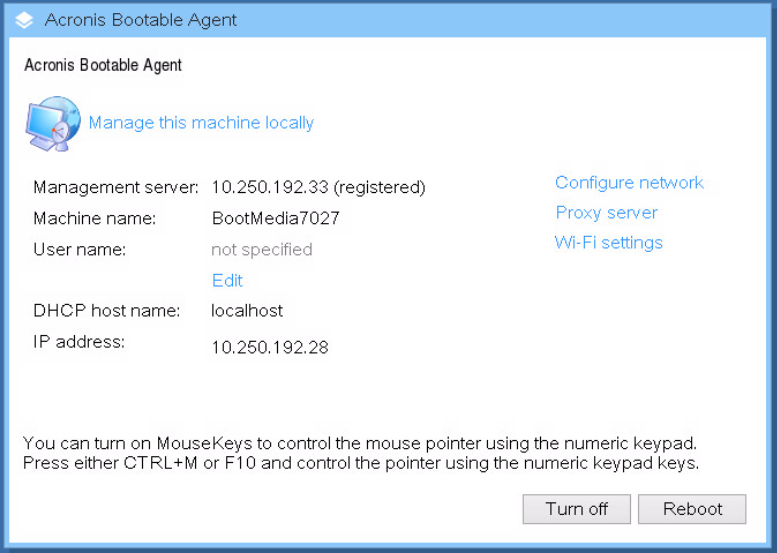This screenshot has height=553, width=777.
Task: Click the DHCP host name value localhost
Action: coord(247,311)
